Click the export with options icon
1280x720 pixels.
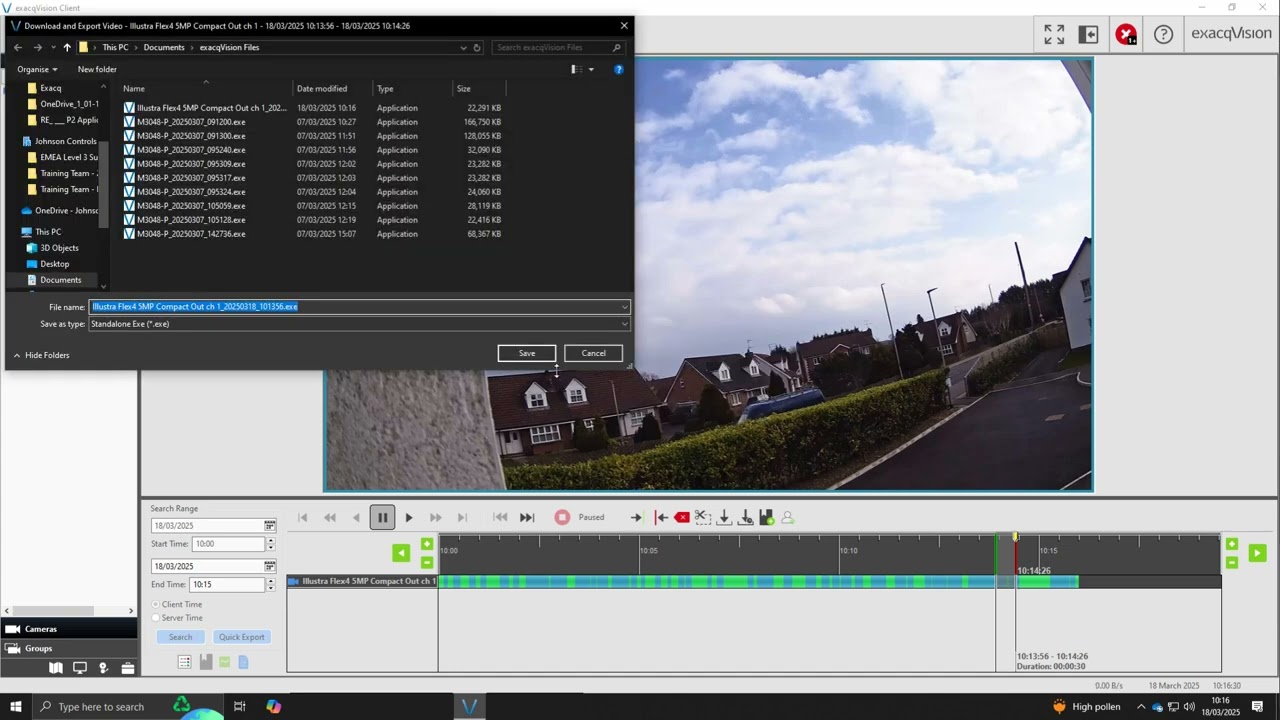pyautogui.click(x=745, y=517)
